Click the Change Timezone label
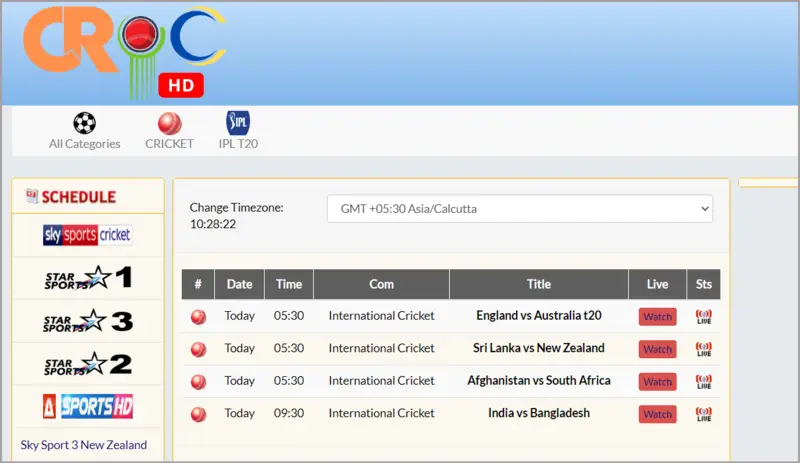Viewport: 800px width, 463px height. click(x=236, y=208)
